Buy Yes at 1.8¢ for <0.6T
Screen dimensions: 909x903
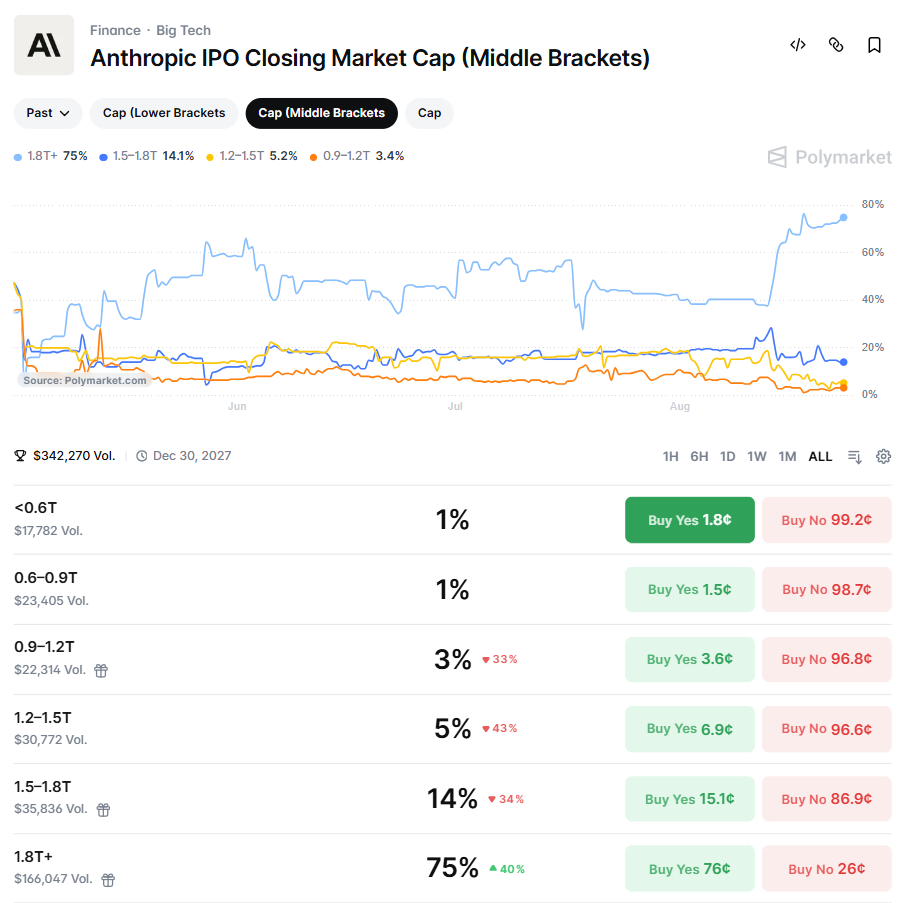(689, 520)
